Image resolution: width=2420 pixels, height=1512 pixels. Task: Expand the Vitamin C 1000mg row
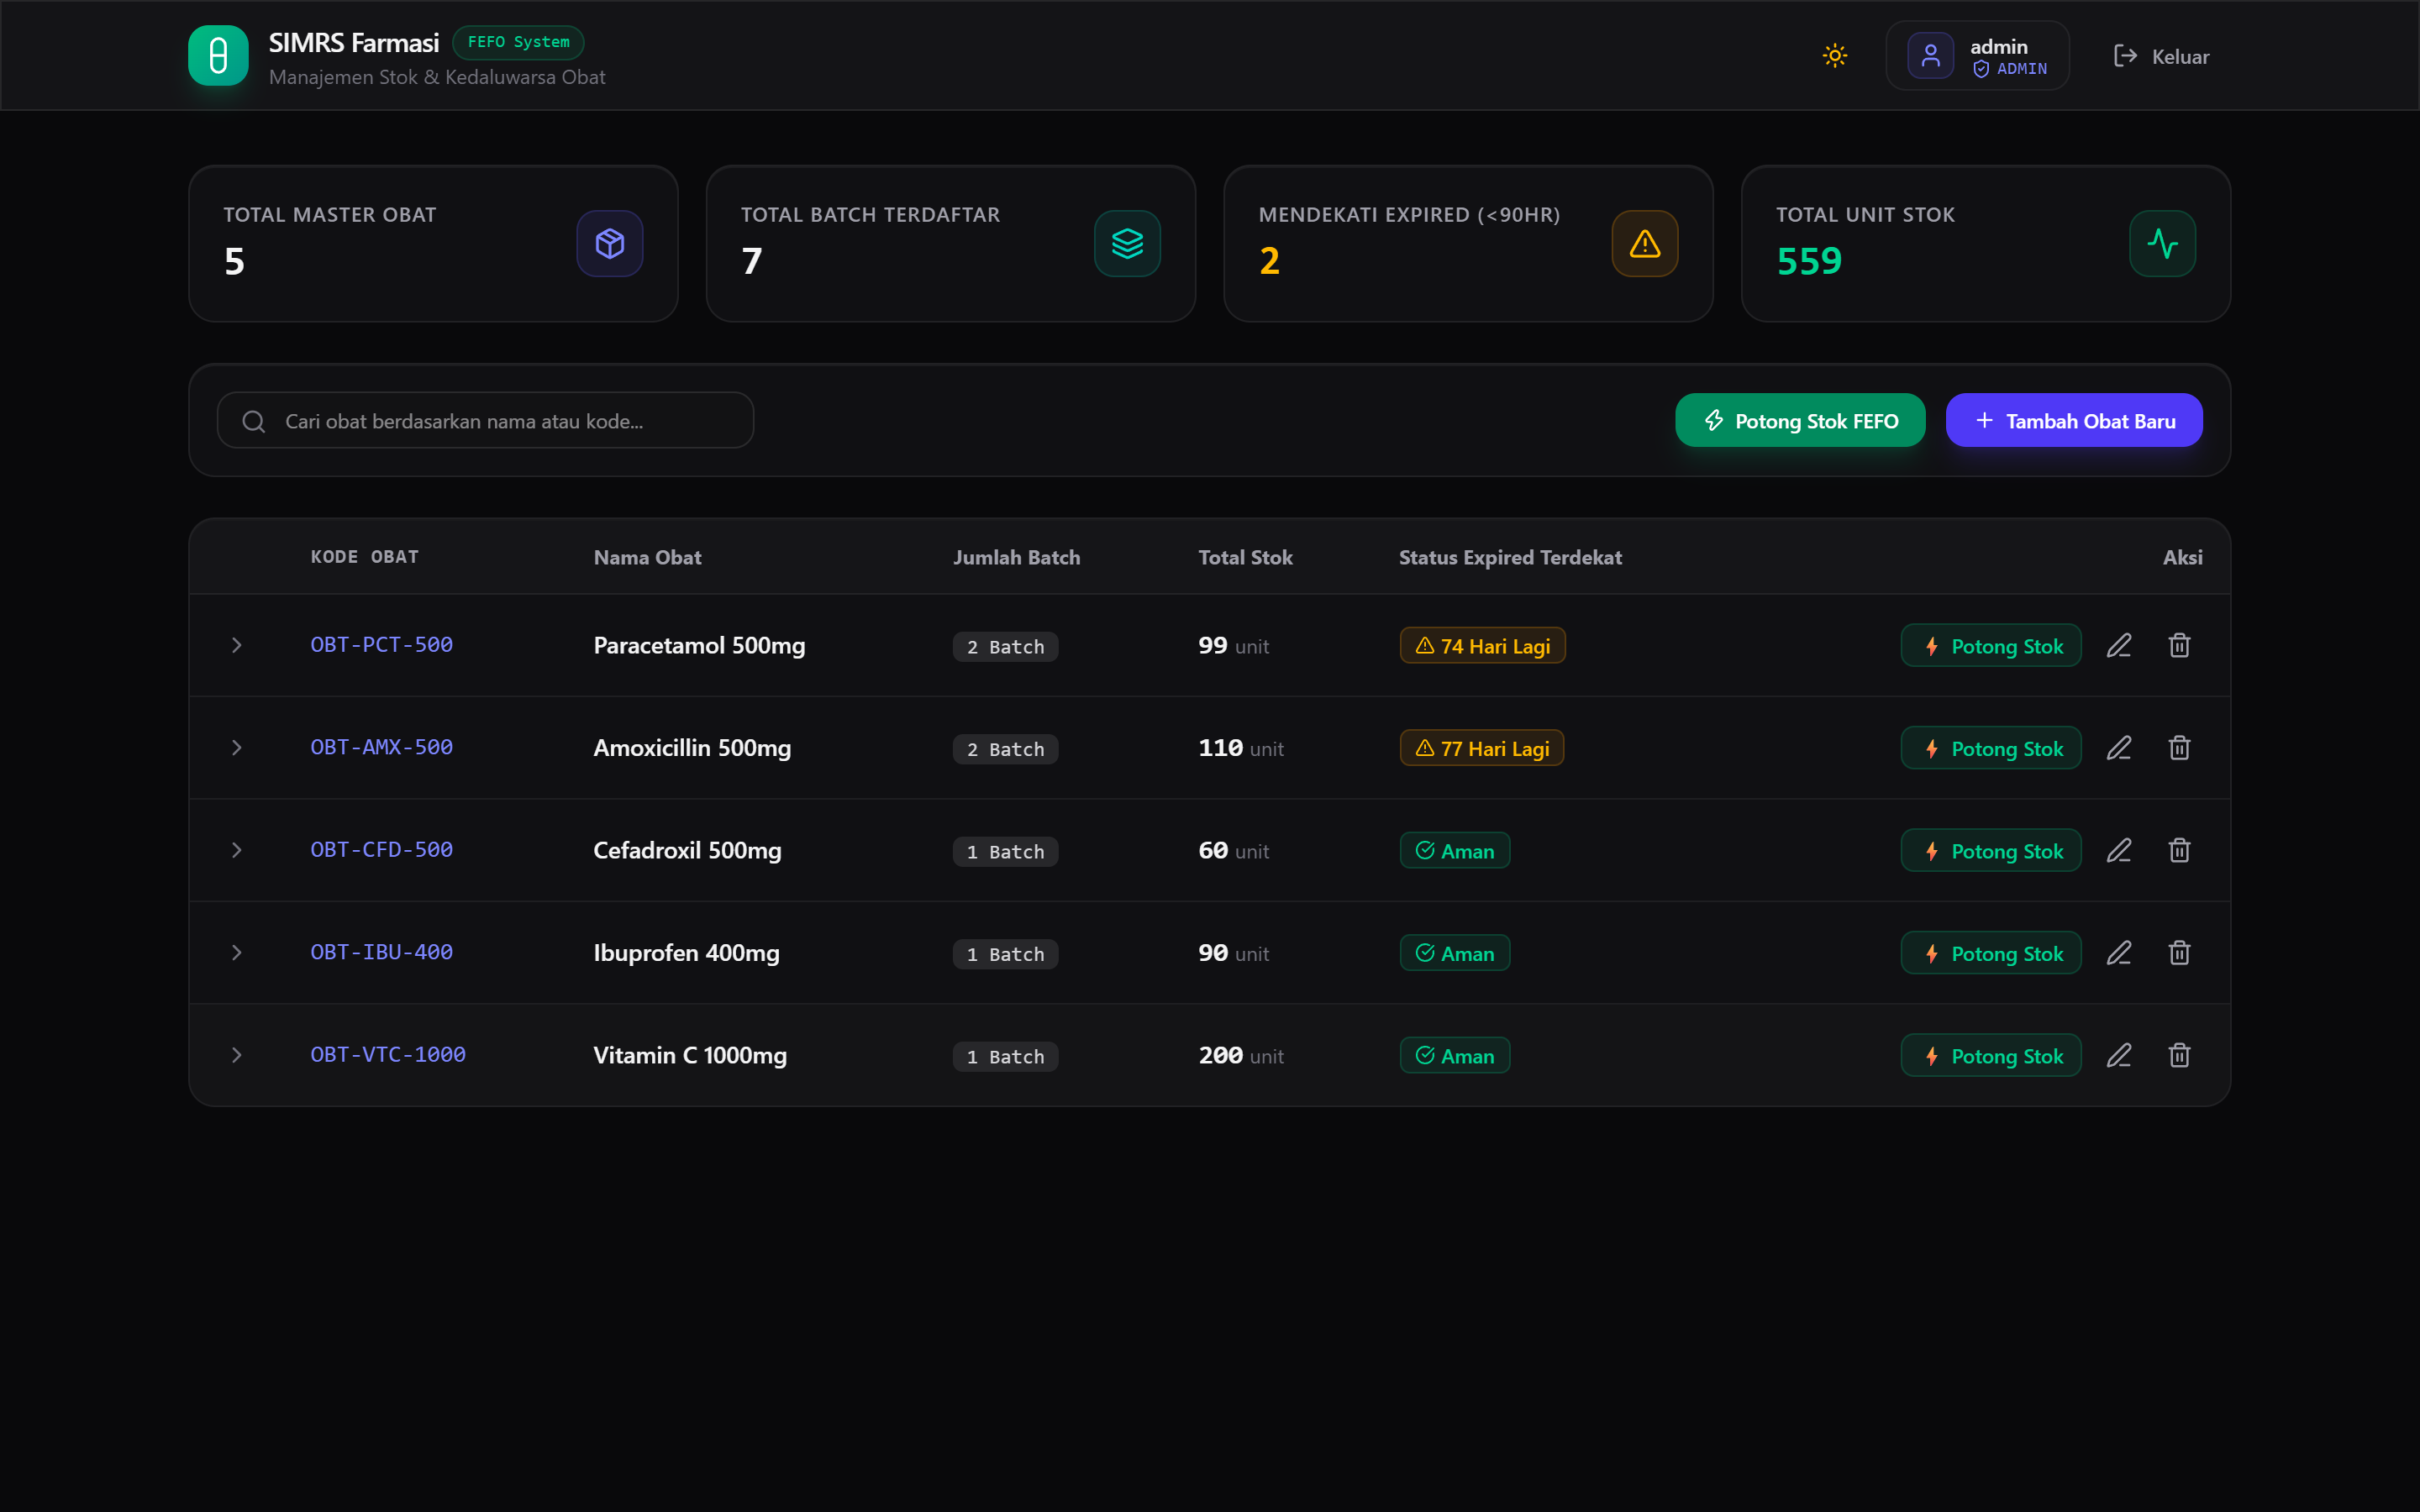(237, 1055)
